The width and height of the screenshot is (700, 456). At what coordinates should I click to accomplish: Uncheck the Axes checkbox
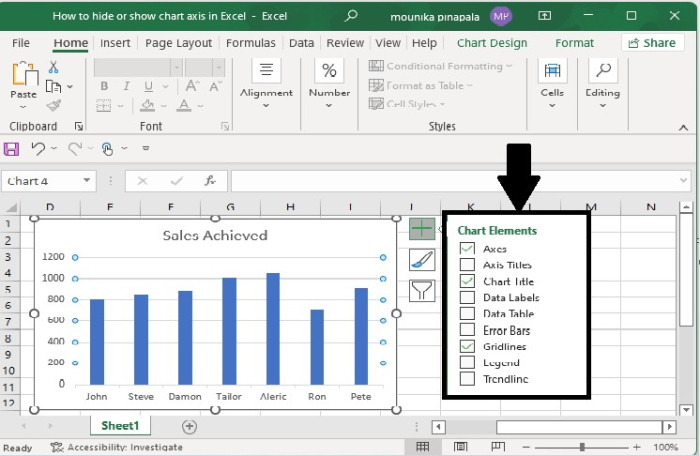click(x=467, y=249)
